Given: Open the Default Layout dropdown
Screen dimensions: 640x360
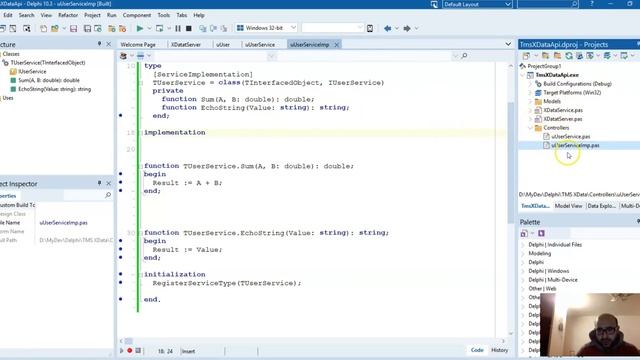Looking at the screenshot, I should [x=508, y=4].
